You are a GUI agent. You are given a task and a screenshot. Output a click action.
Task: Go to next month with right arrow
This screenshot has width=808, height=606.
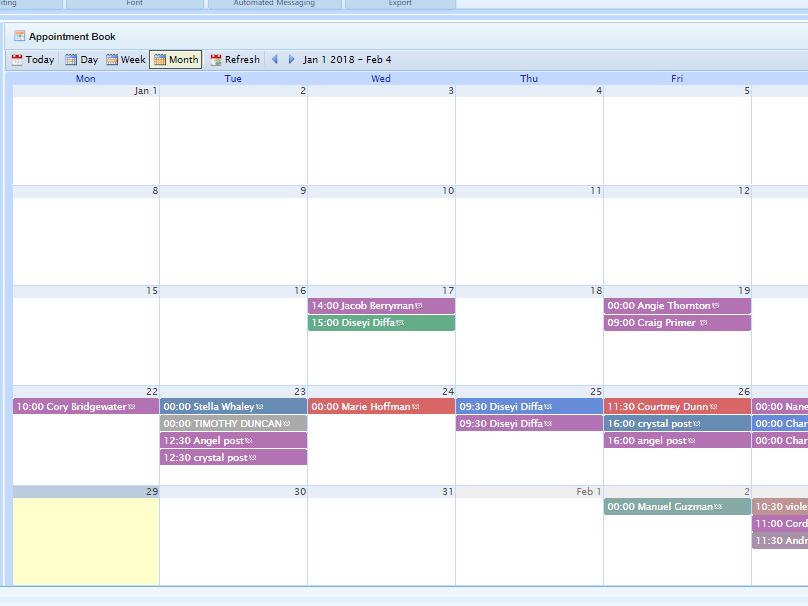tap(292, 60)
